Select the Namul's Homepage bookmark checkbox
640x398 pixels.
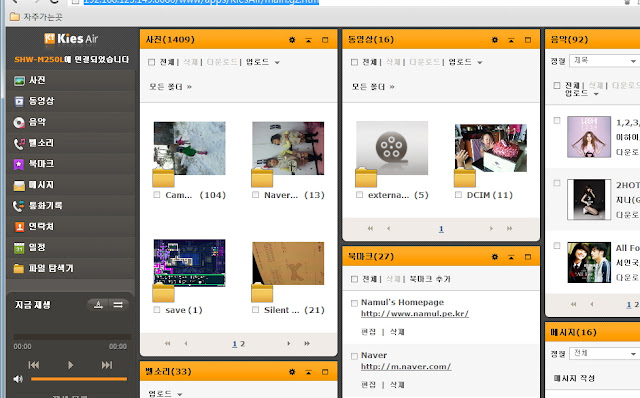(x=354, y=303)
